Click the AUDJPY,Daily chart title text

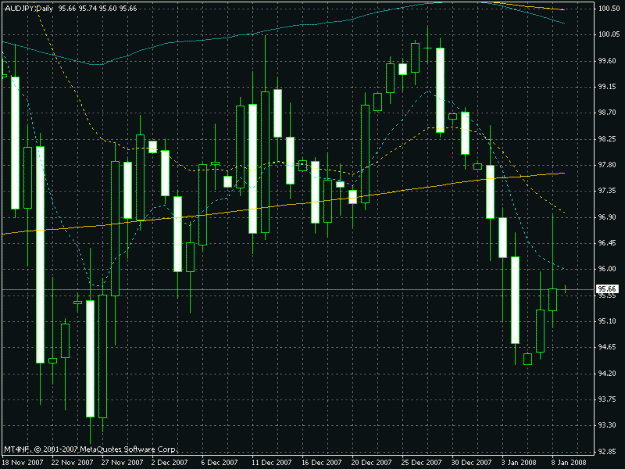(29, 8)
